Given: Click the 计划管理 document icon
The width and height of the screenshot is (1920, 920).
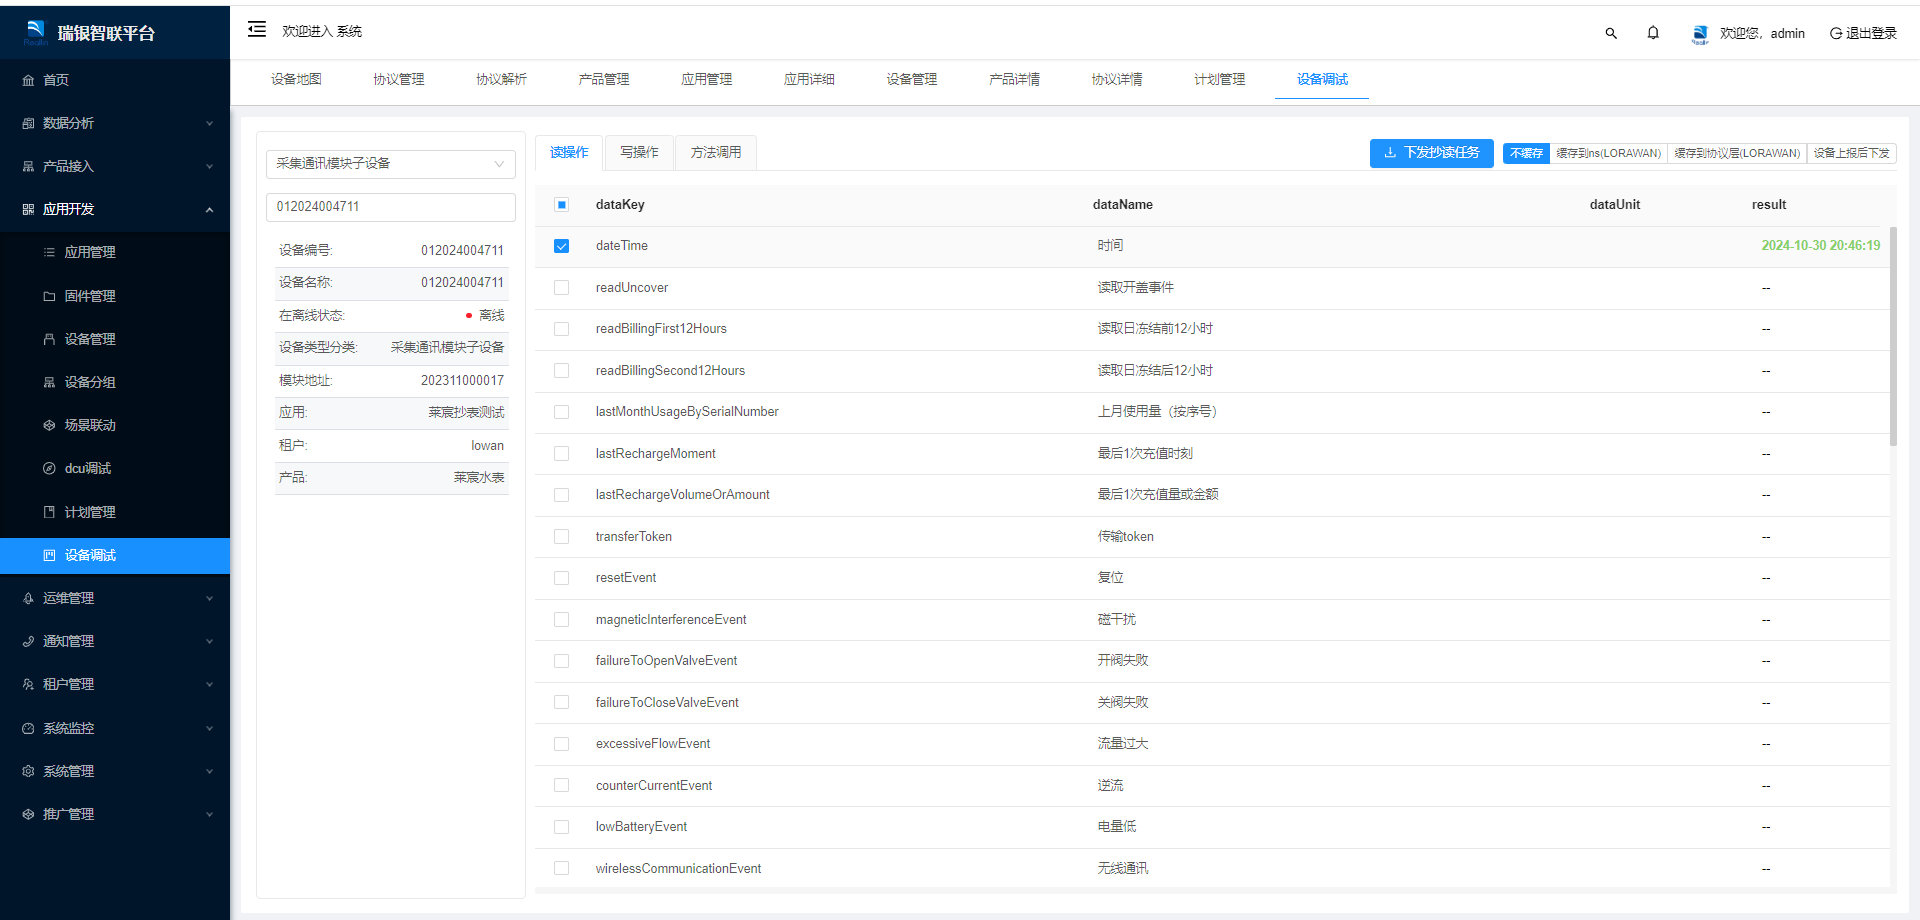Looking at the screenshot, I should coord(49,512).
